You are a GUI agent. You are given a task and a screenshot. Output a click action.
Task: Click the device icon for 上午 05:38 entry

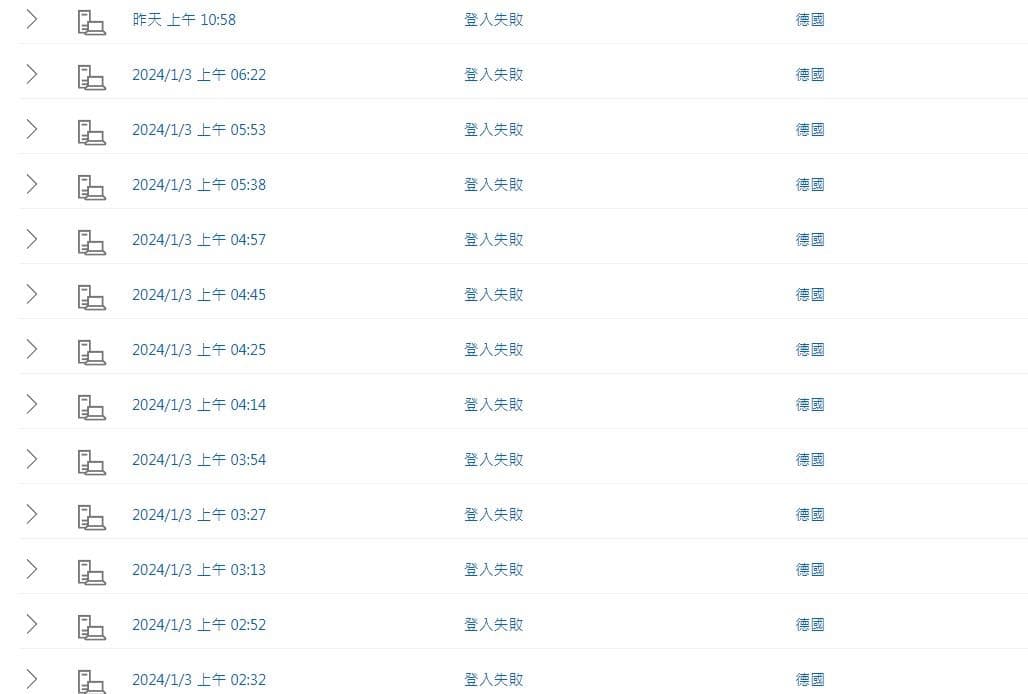coord(91,187)
